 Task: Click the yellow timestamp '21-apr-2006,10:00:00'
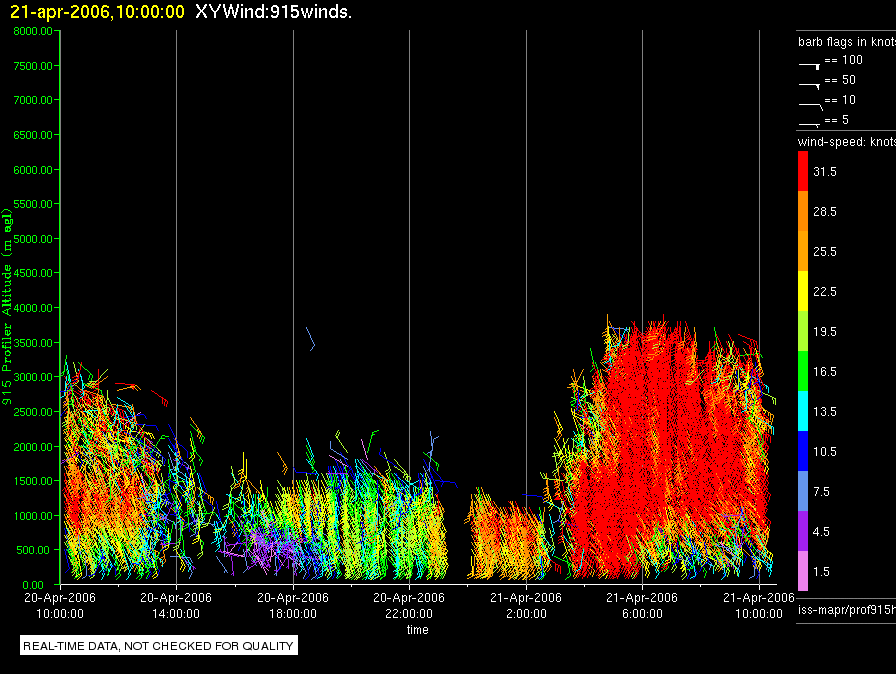(x=97, y=11)
